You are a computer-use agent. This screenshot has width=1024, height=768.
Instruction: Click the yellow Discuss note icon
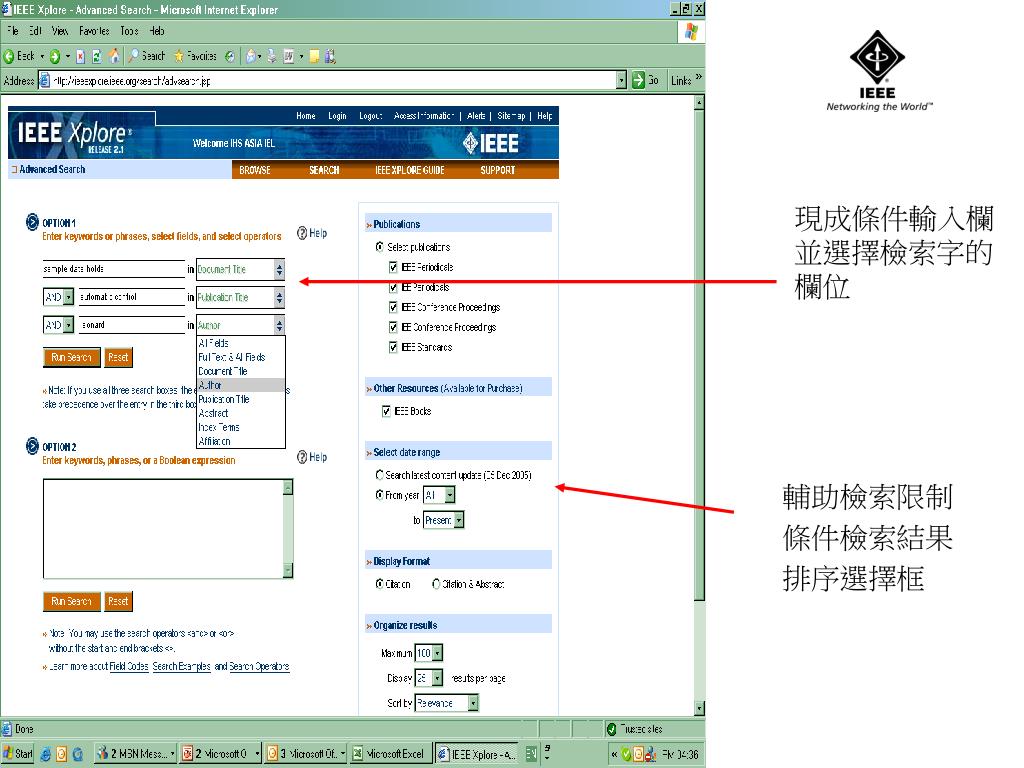point(314,57)
